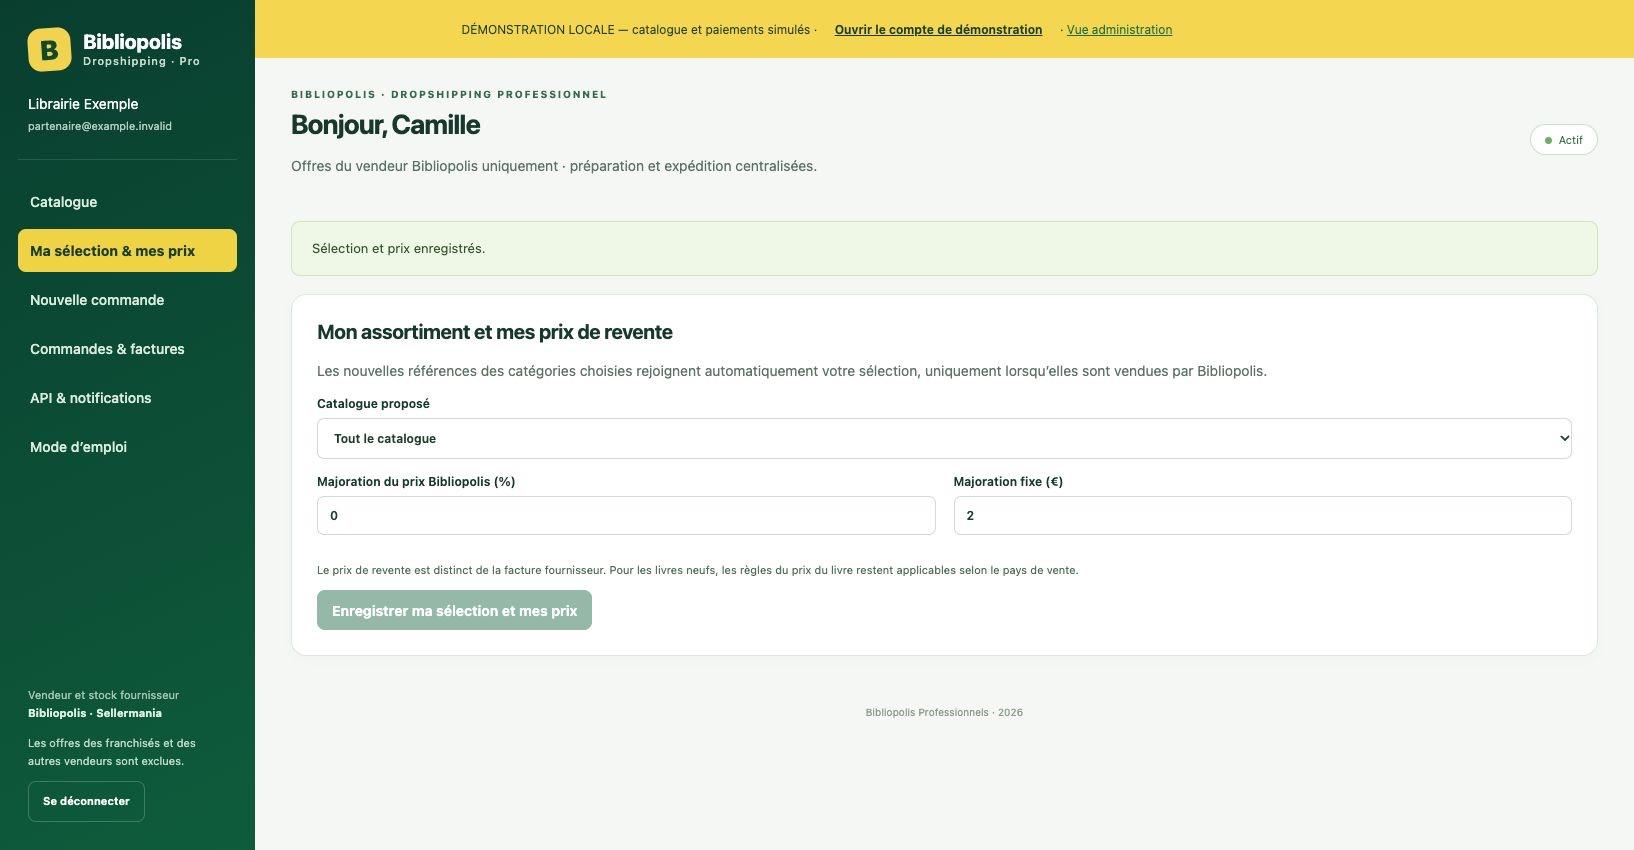The width and height of the screenshot is (1634, 850).
Task: Click the Bibliopolis · Sellermania vendor text
Action: click(95, 713)
